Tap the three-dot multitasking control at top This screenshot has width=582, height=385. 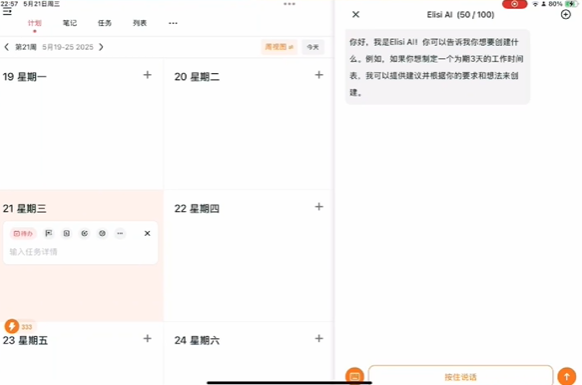coord(290,4)
